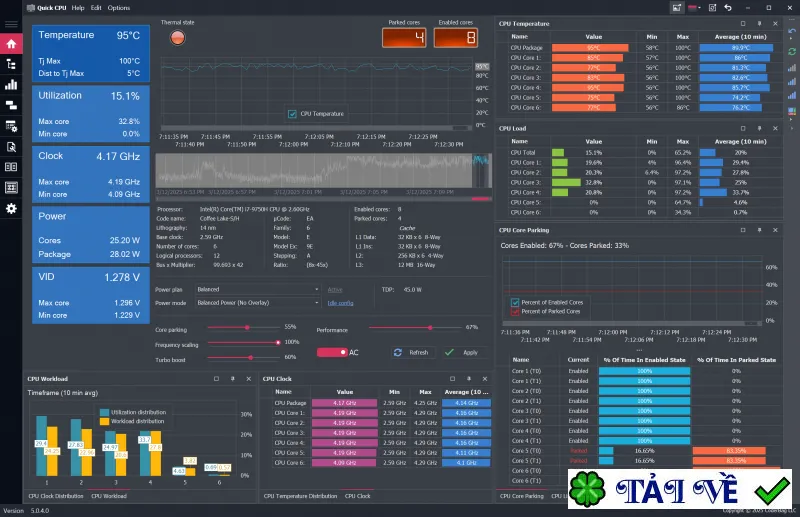Click the history overview graph strip
The width and height of the screenshot is (800, 517).
[x=323, y=171]
